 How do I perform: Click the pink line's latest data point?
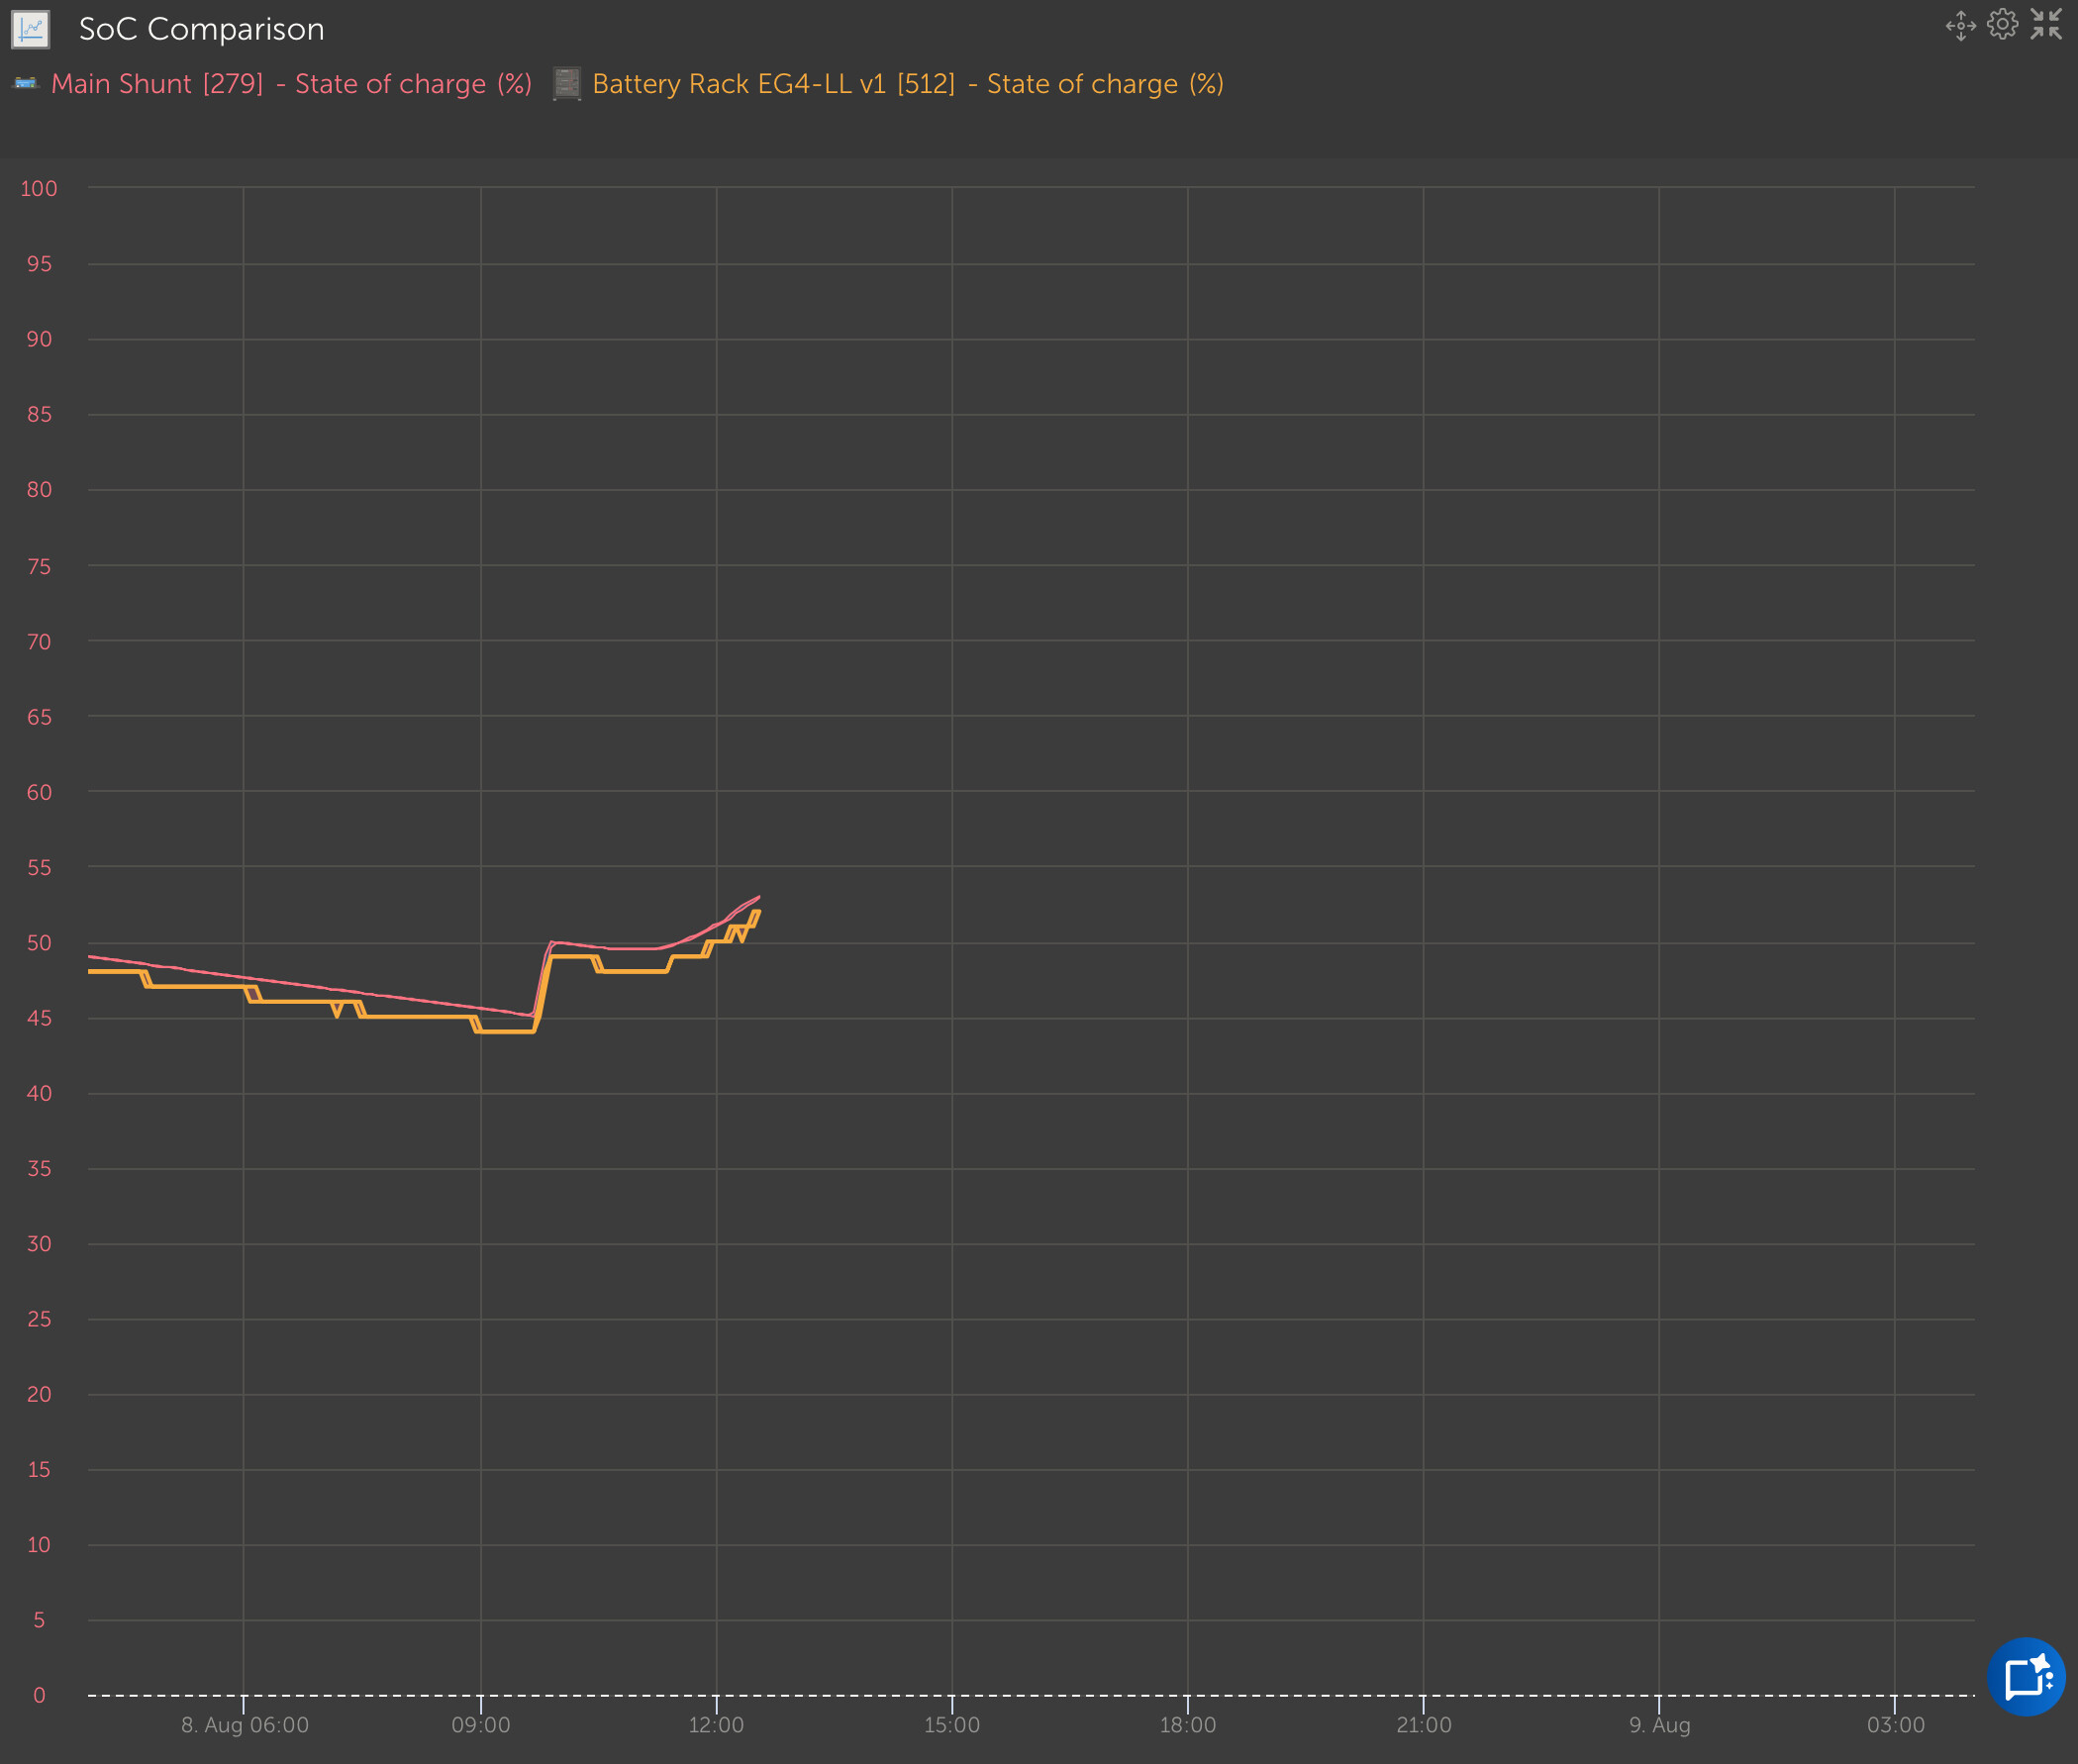coord(759,897)
